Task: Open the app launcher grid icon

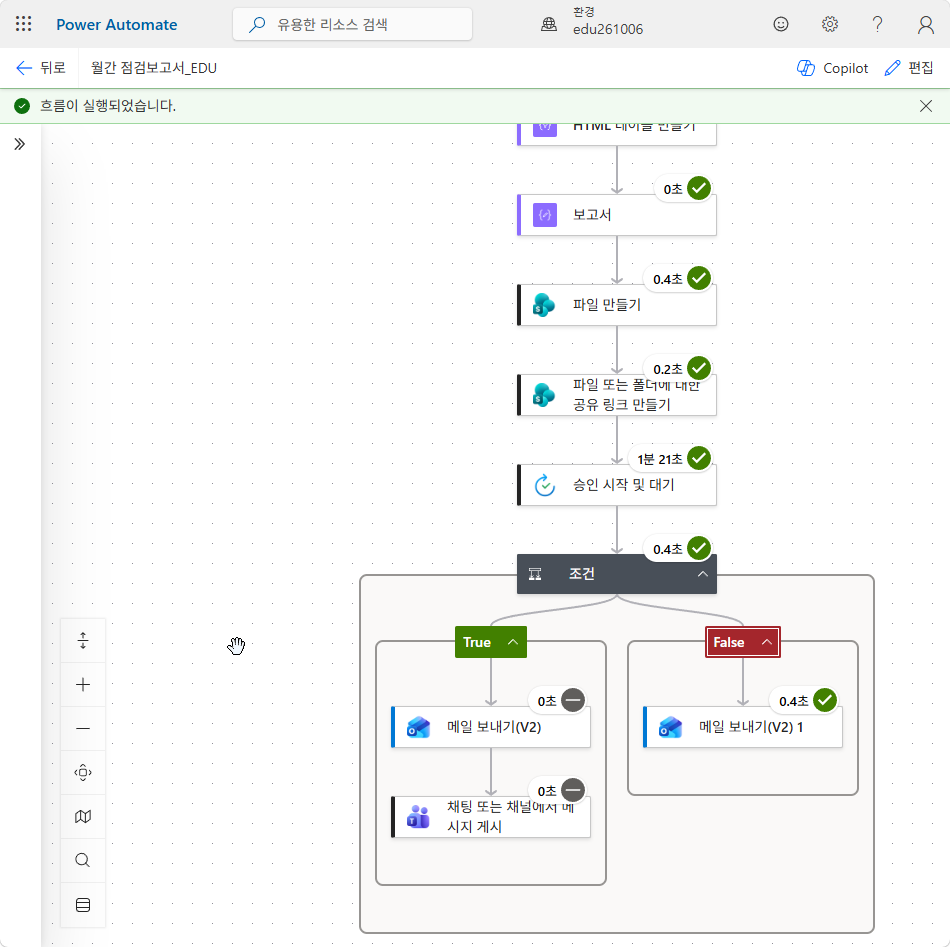Action: coord(24,24)
